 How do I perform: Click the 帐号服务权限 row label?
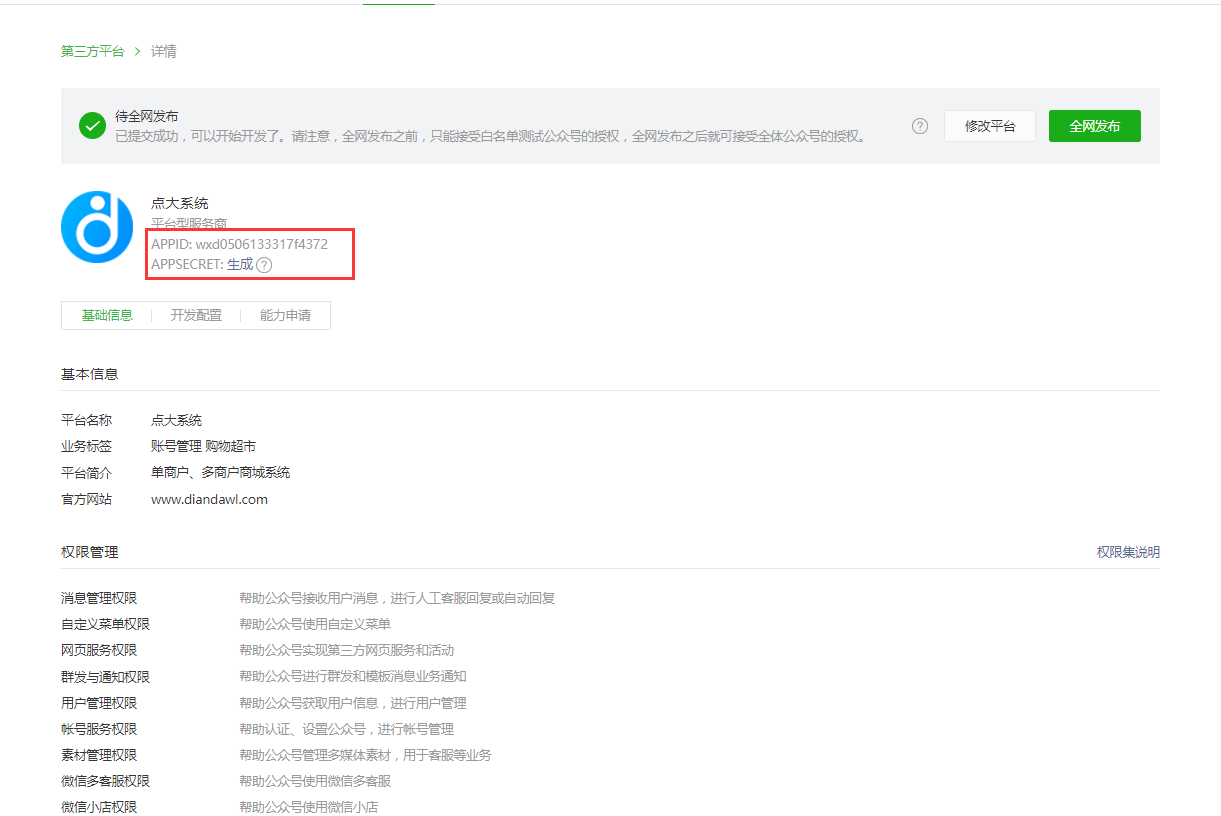(x=99, y=729)
